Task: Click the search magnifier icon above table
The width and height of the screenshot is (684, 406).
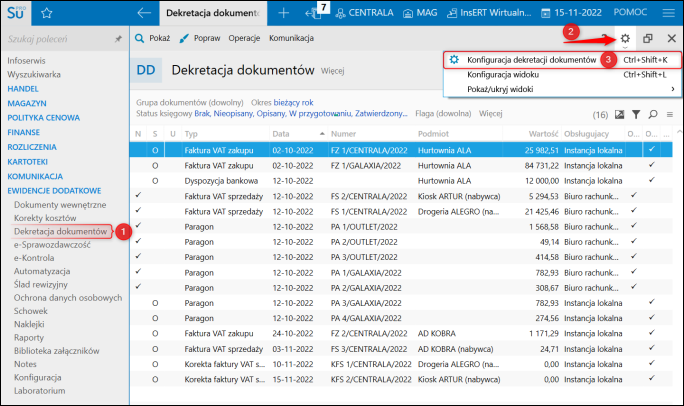Action: point(652,115)
